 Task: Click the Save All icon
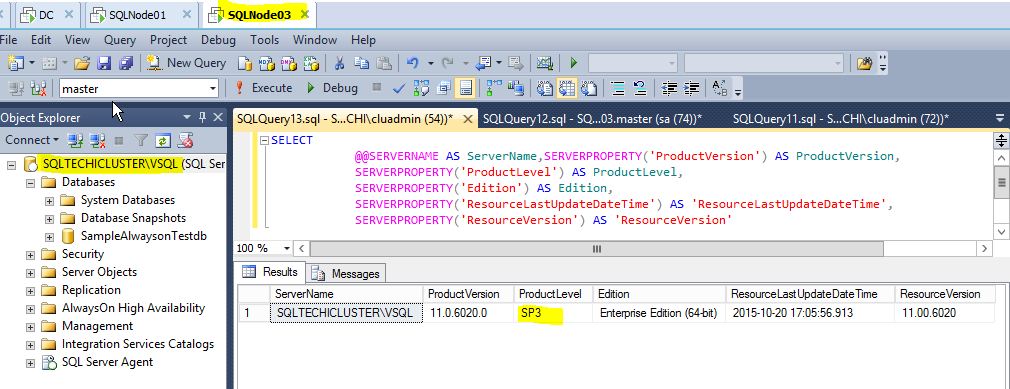[x=126, y=64]
